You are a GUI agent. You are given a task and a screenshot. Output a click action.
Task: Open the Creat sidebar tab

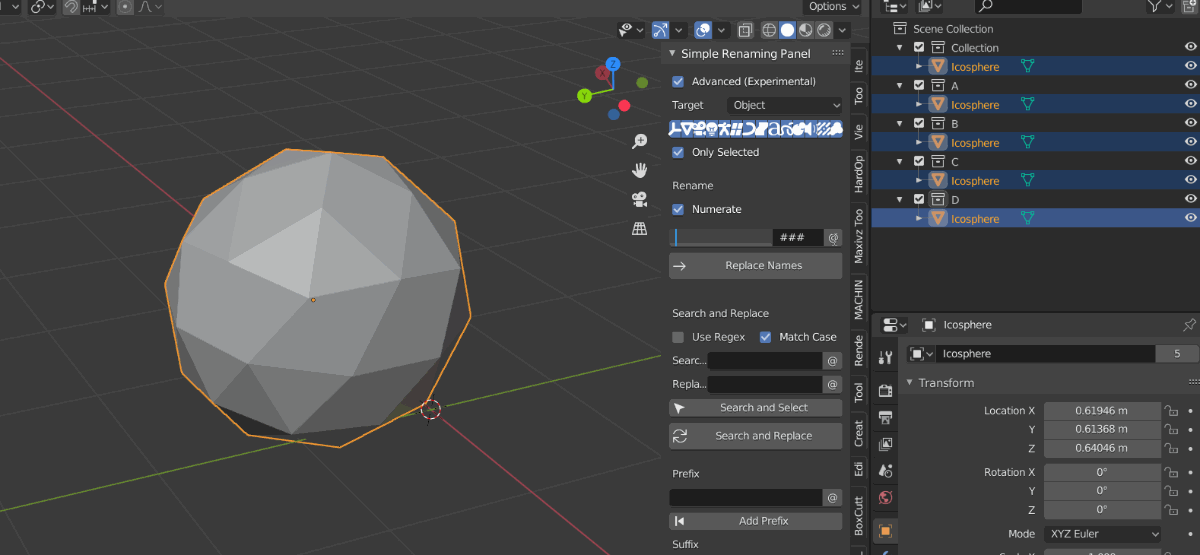tap(858, 433)
